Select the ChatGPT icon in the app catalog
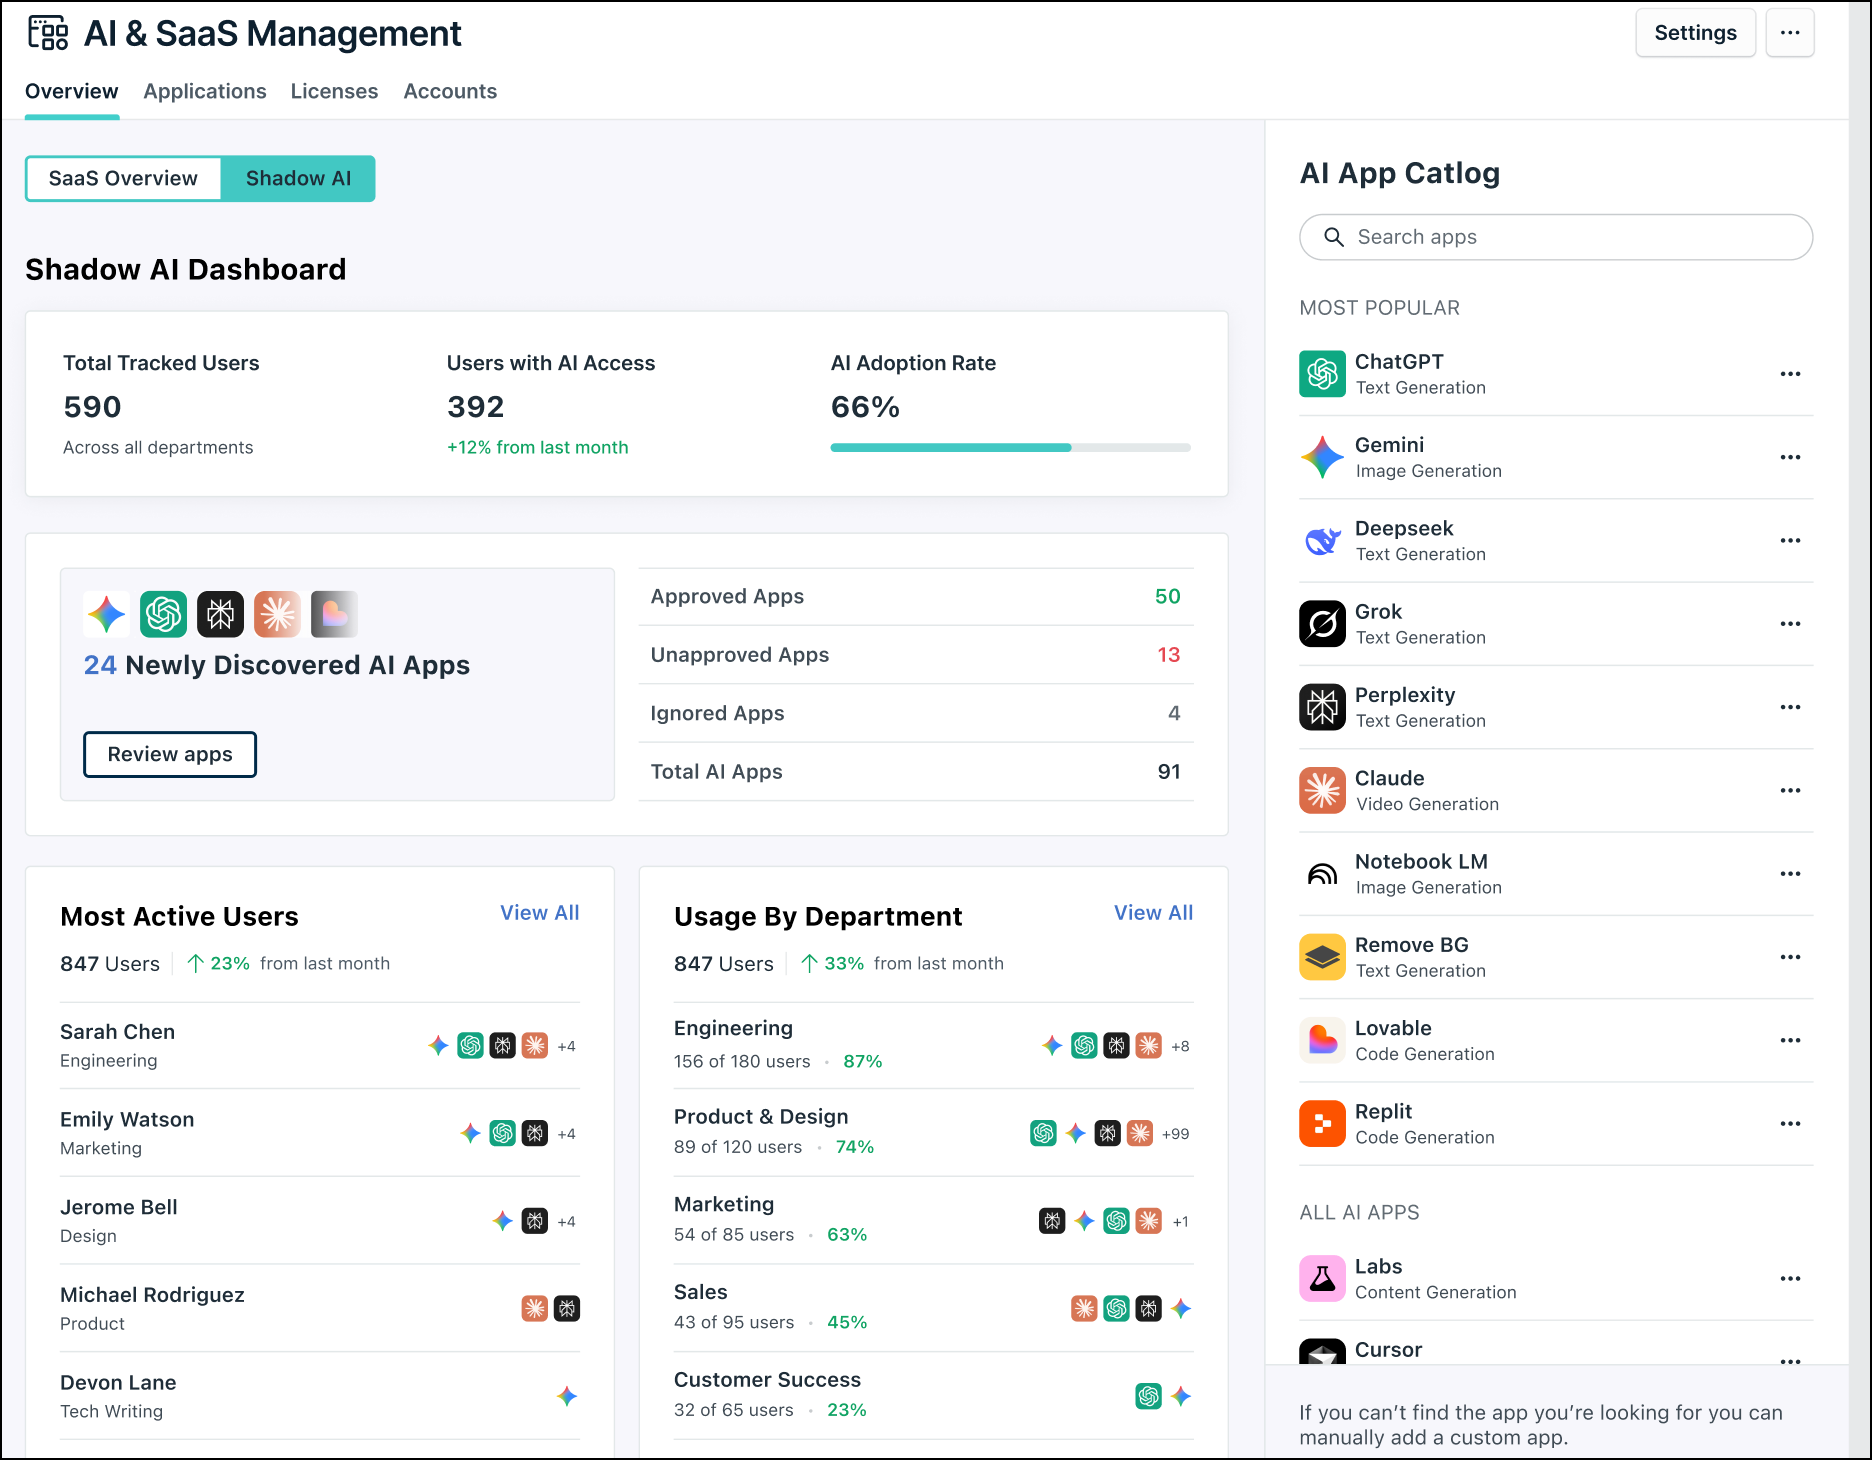Screen dimensions: 1872x1460 coord(1322,374)
